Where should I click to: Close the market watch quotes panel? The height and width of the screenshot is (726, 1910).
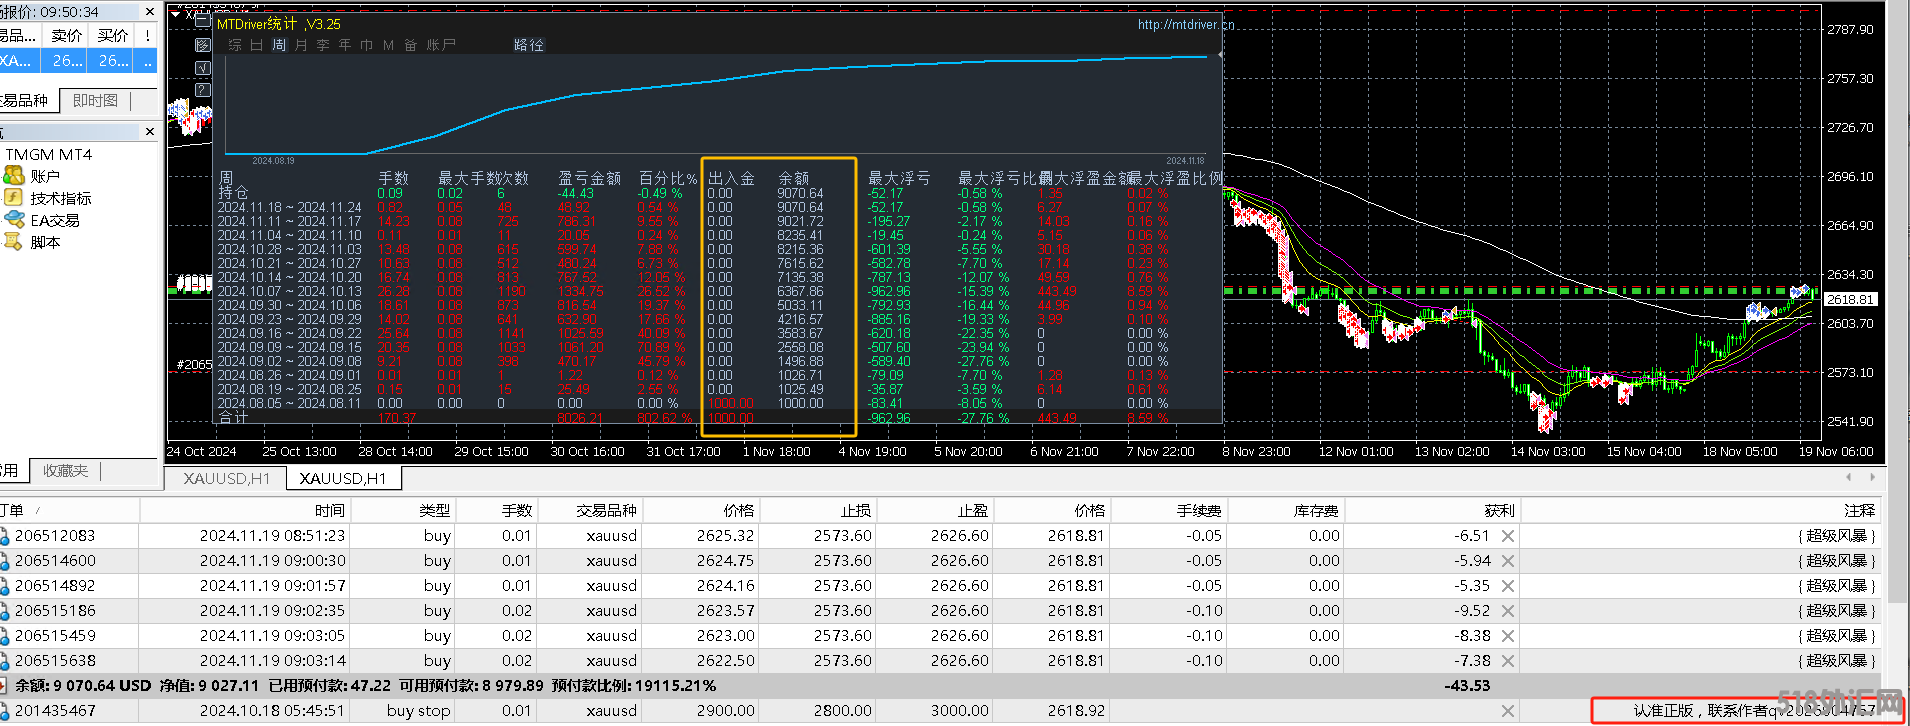point(150,12)
